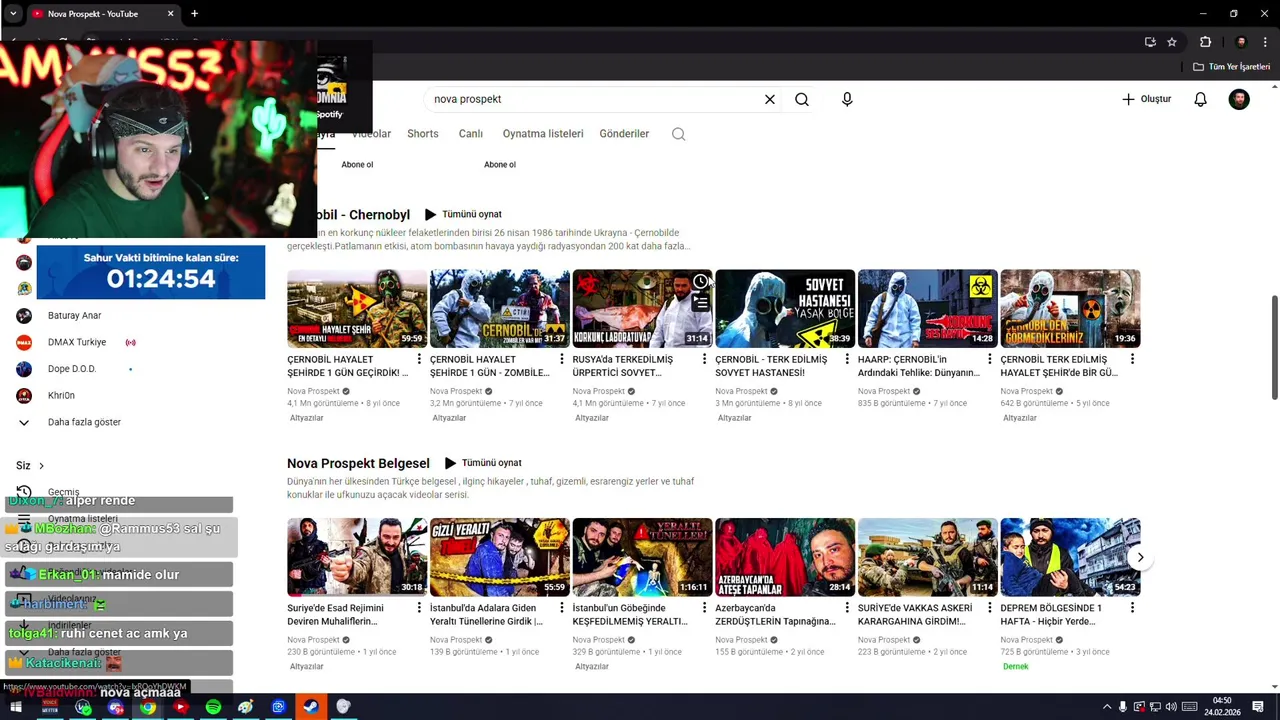Open the Tüm Yer İşaretleri bookmarks folder
Screen dimensions: 1280x720
pyautogui.click(x=1231, y=67)
